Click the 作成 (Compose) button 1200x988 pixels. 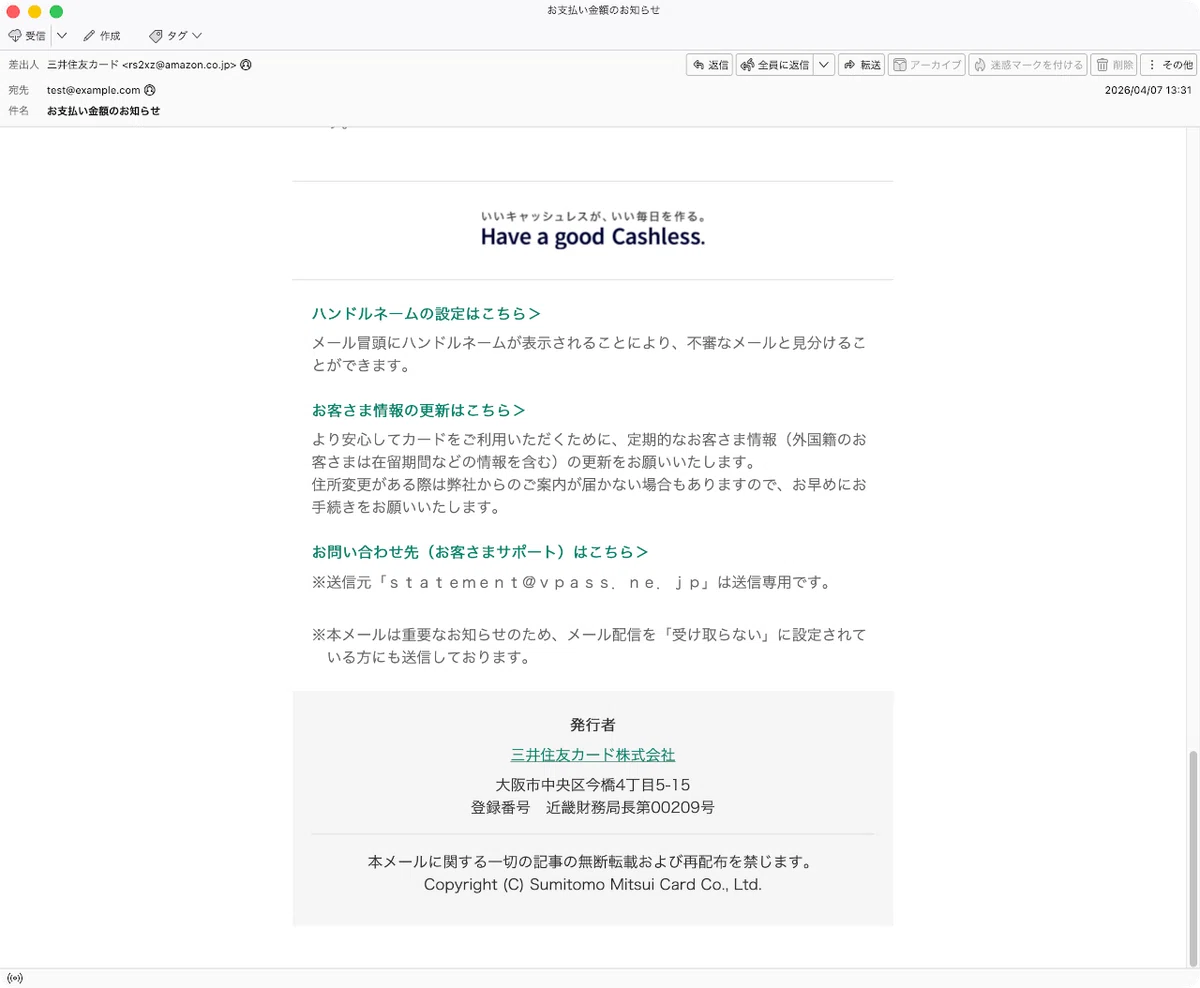101,35
